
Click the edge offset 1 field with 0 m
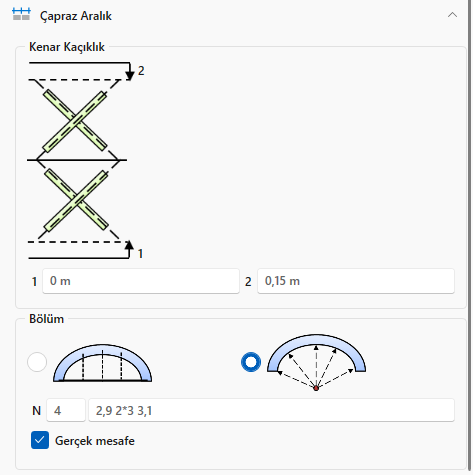(141, 281)
